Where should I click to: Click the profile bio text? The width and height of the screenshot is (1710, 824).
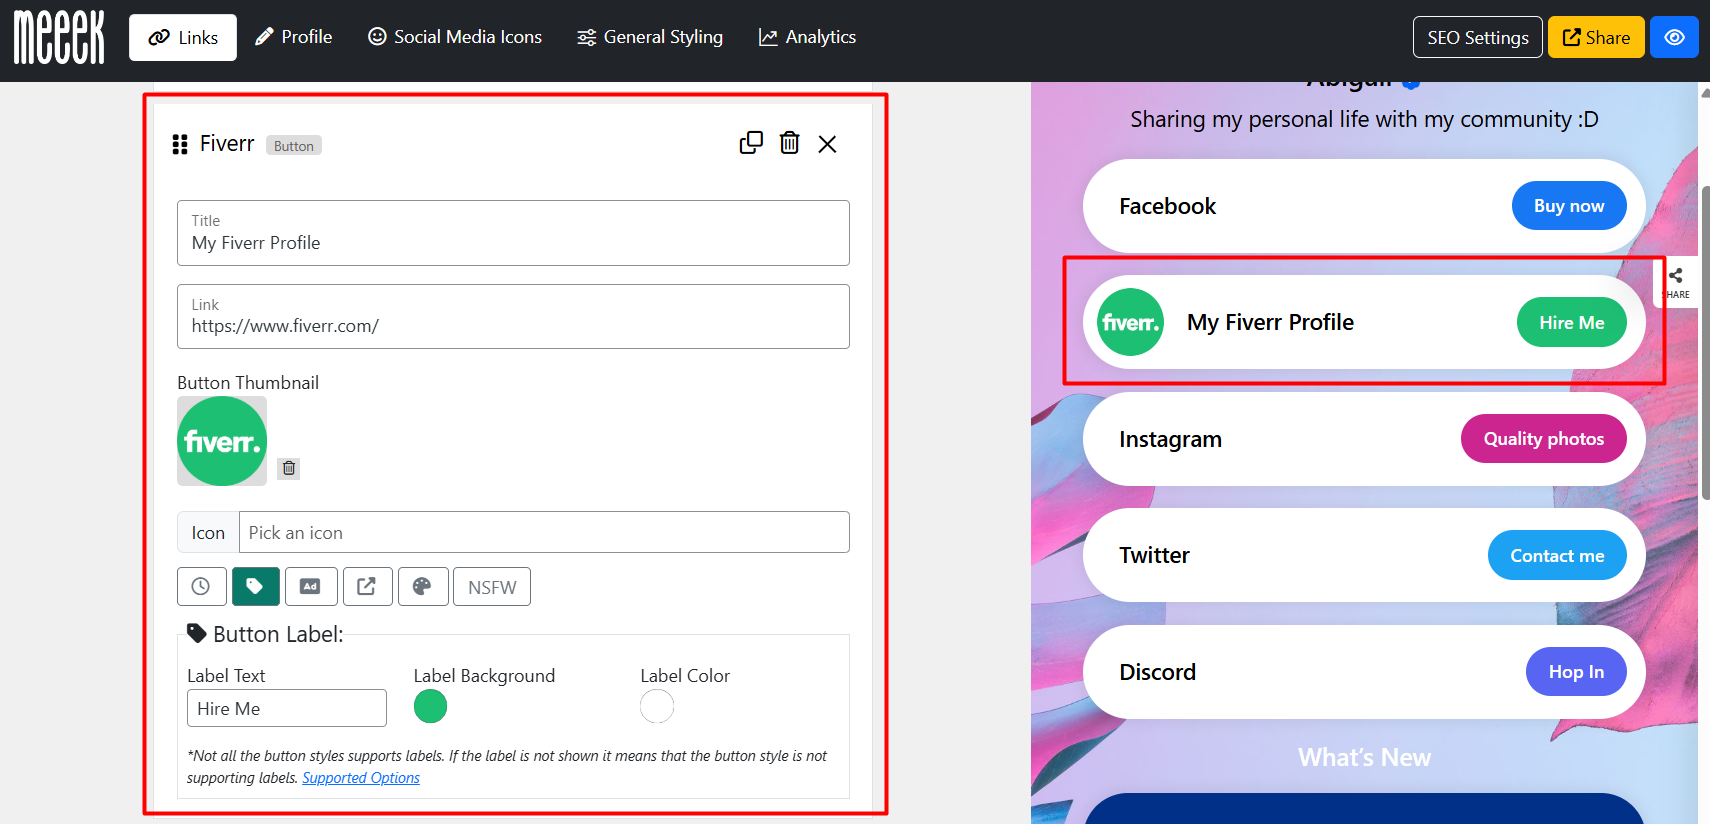pyautogui.click(x=1364, y=119)
